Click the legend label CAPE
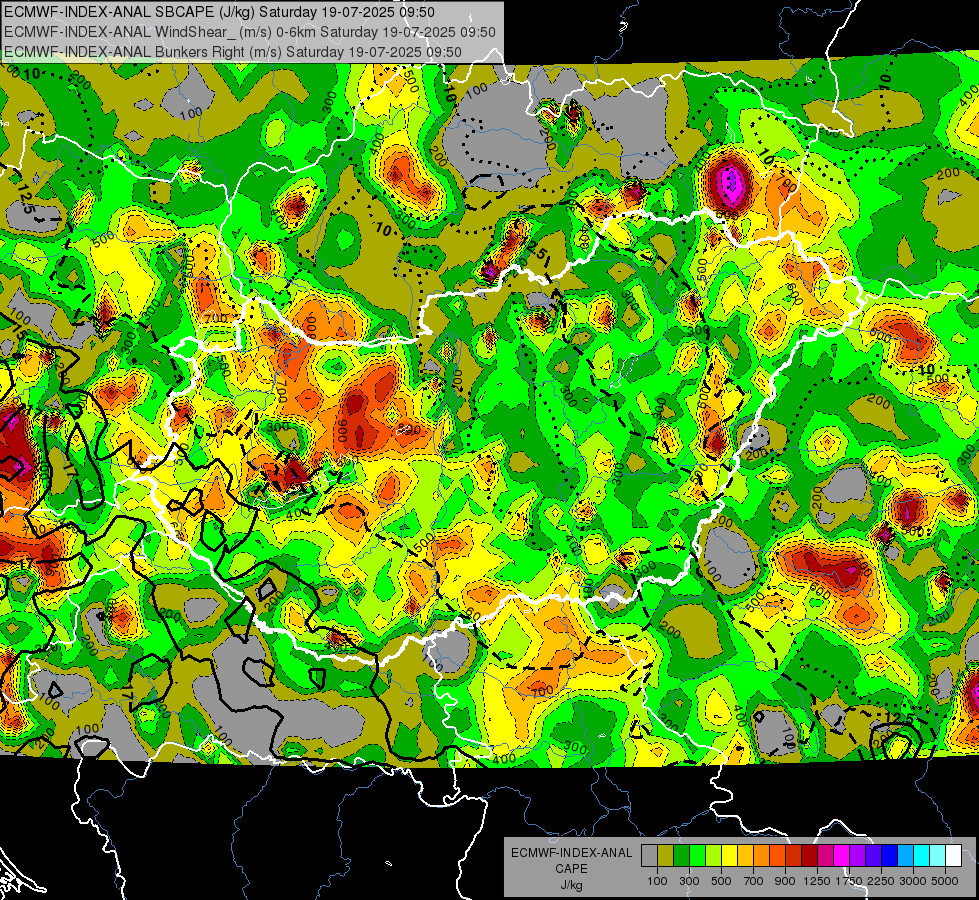 [571, 869]
